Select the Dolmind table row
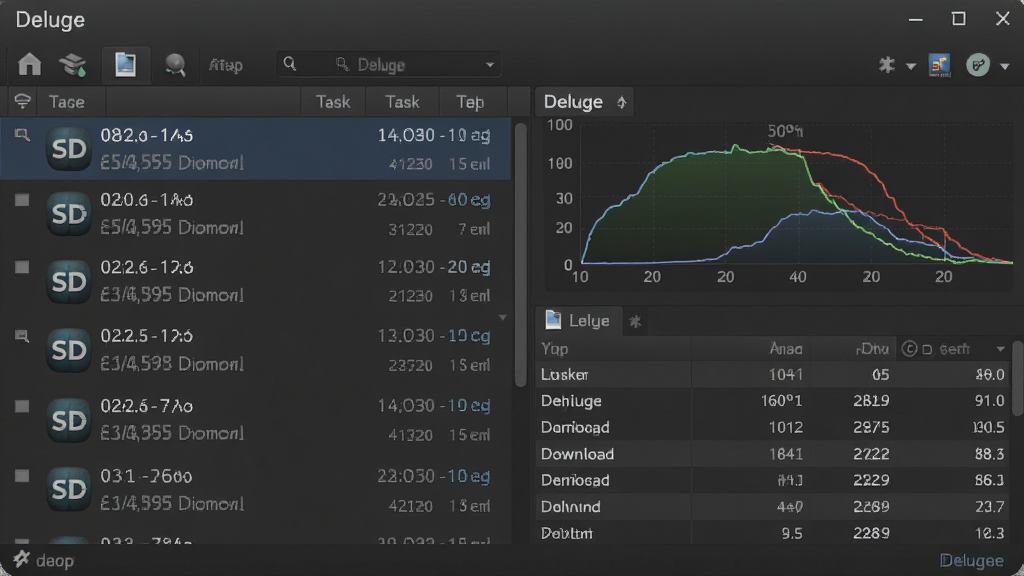The width and height of the screenshot is (1024, 576). (773, 507)
